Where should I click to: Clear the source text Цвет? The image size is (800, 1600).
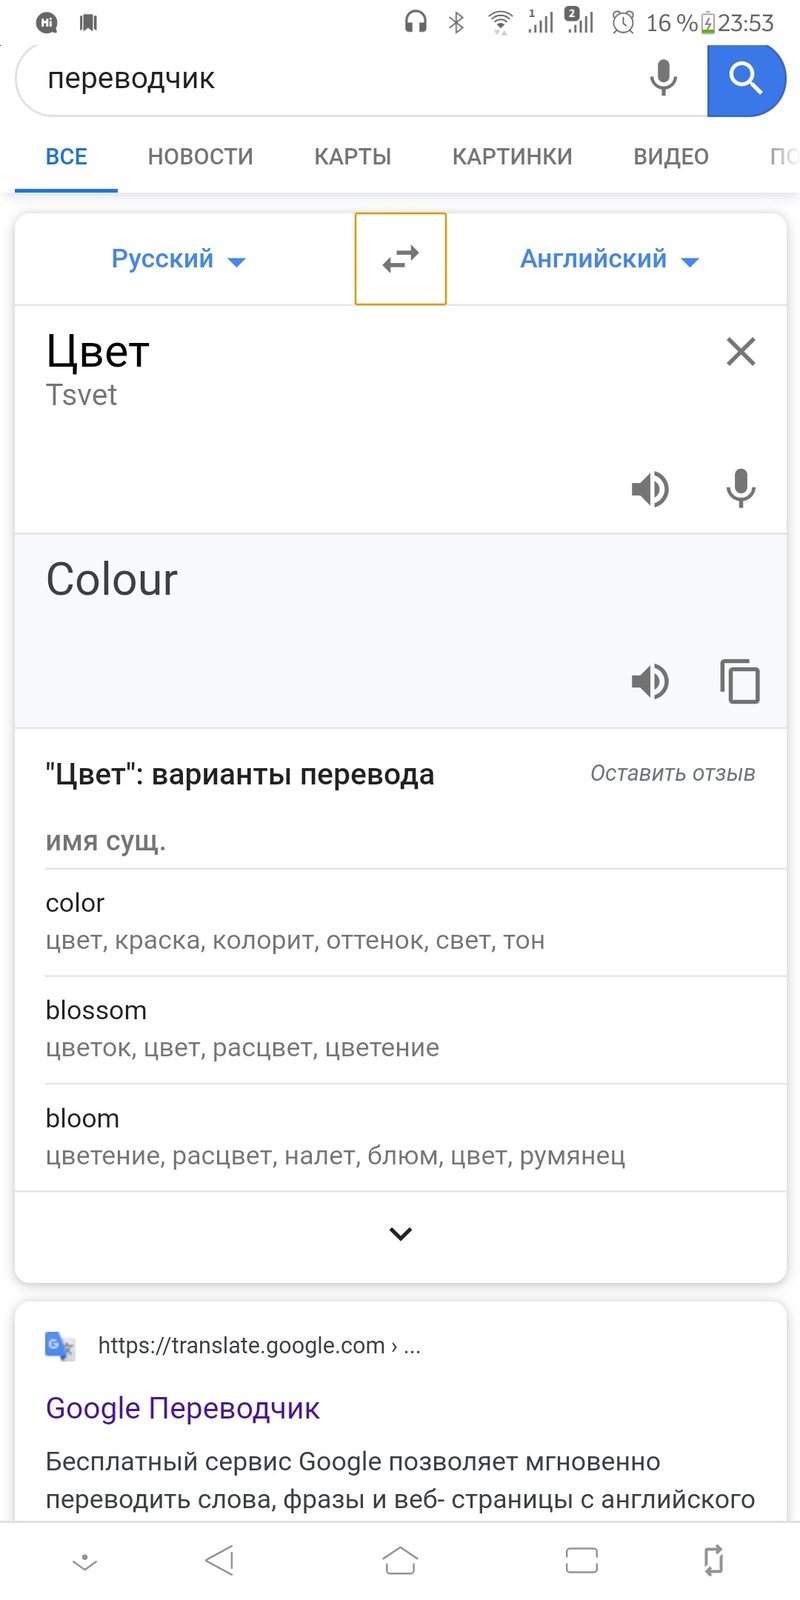click(740, 352)
